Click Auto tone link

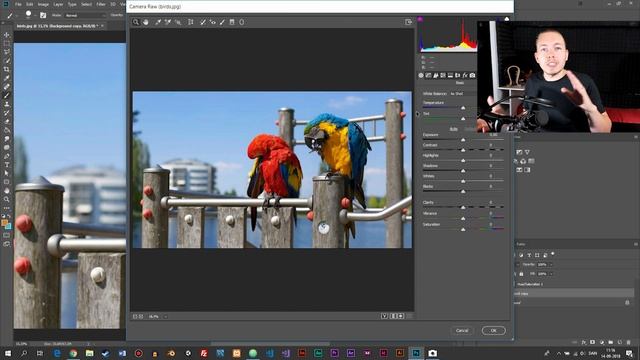coord(453,129)
